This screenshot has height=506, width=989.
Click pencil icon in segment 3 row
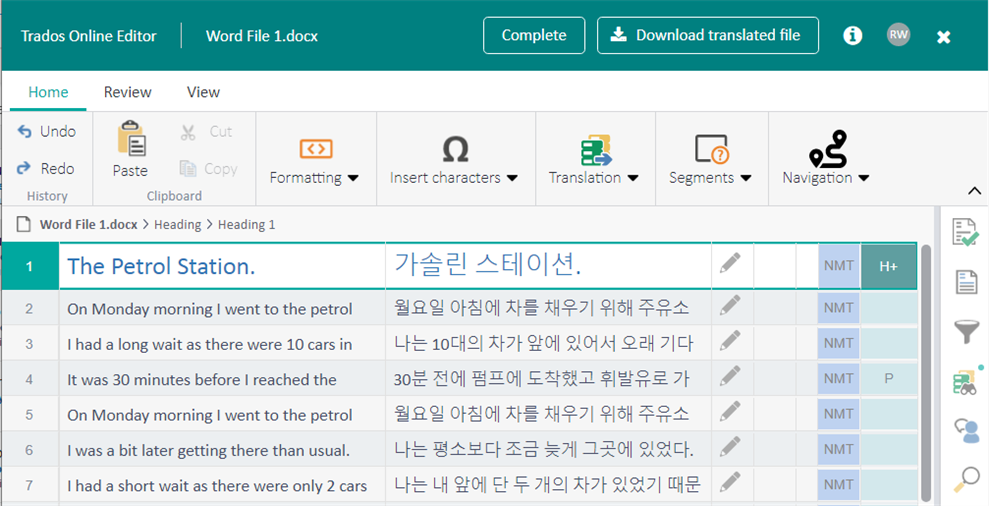pos(730,341)
